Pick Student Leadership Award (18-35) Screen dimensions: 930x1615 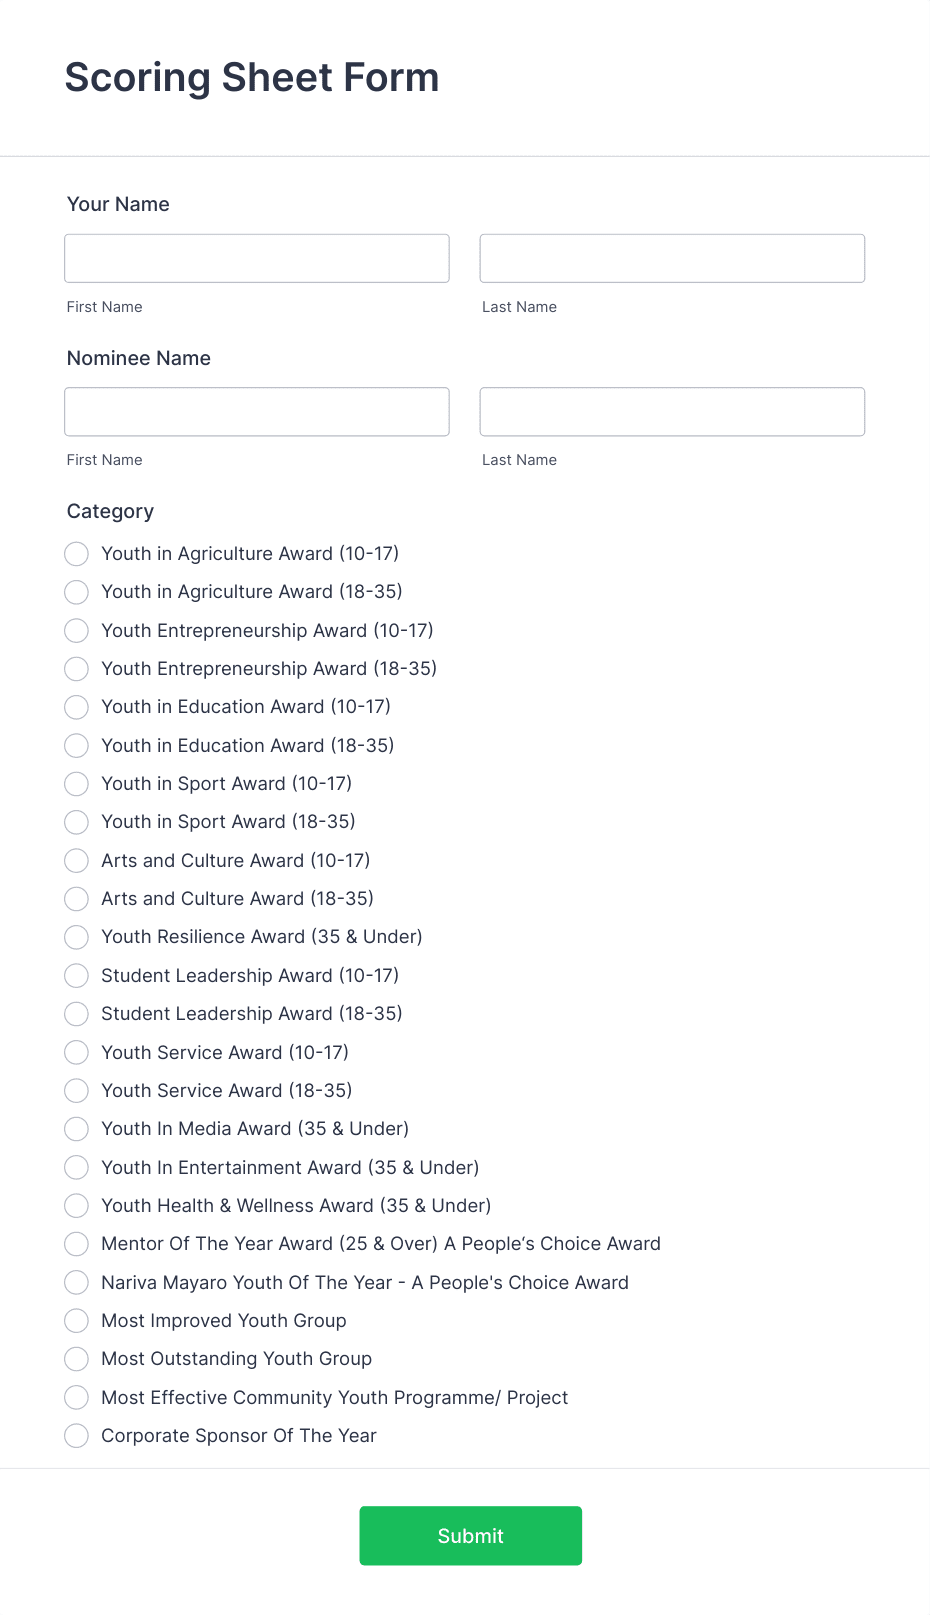point(76,1014)
